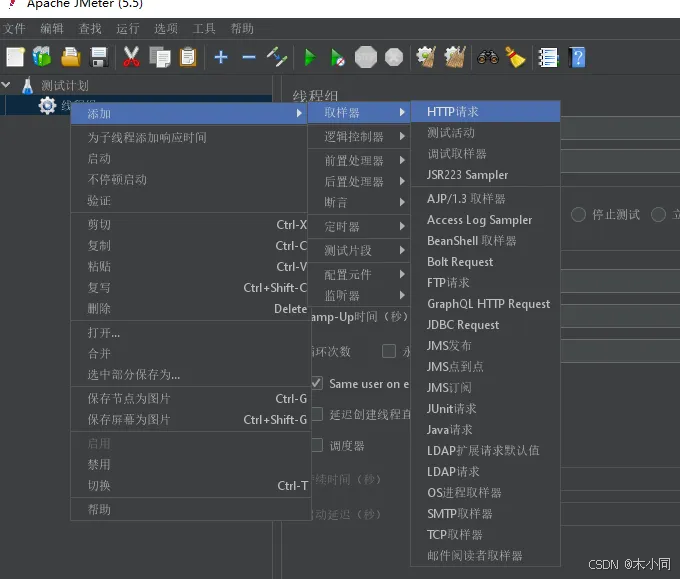Select 不停顿启动 context entry
The height and width of the screenshot is (579, 680).
189,180
